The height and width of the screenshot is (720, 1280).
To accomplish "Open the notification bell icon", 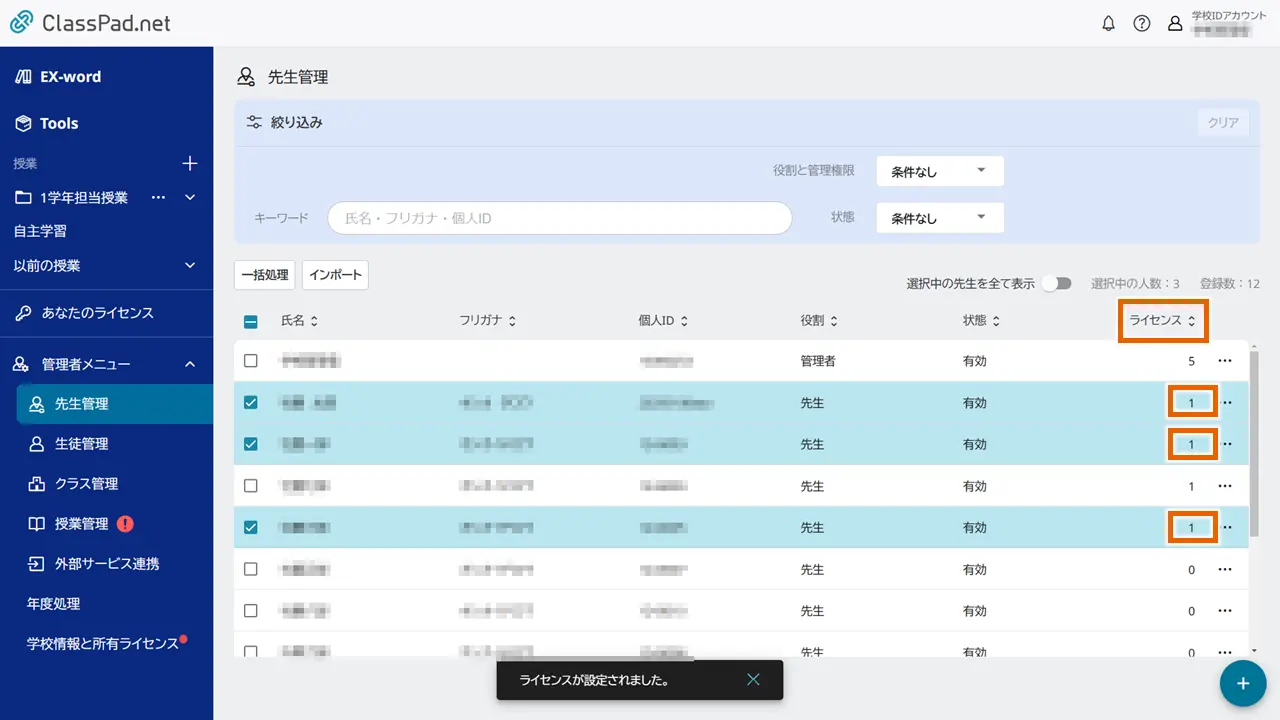I will [x=1108, y=23].
